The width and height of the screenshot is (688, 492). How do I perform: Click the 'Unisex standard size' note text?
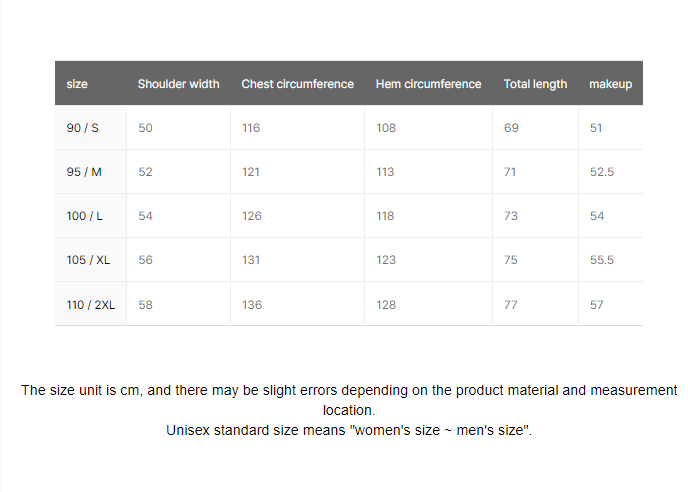(349, 430)
